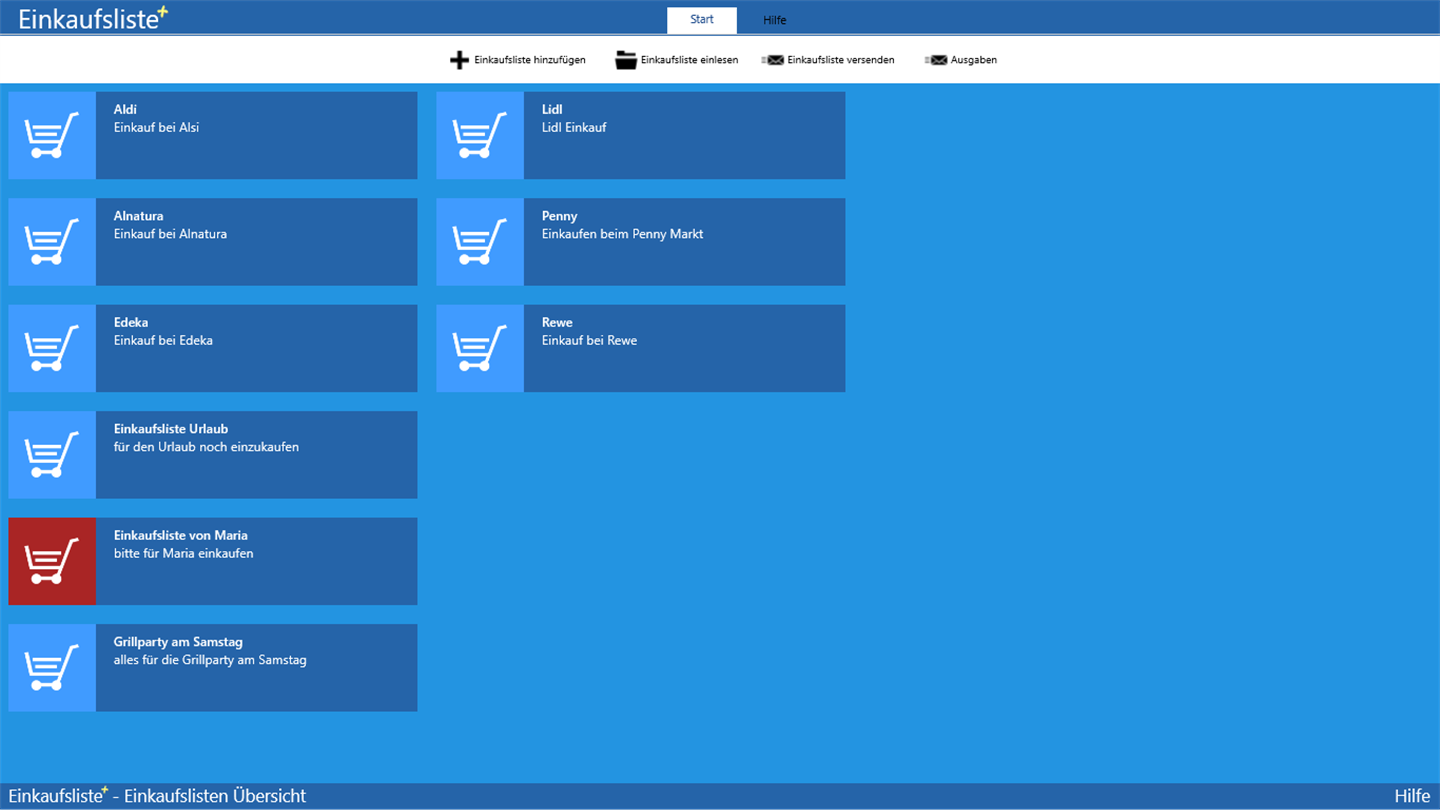Image resolution: width=1440 pixels, height=810 pixels.
Task: Click the envelope icon beside Ausgaben
Action: tap(936, 60)
